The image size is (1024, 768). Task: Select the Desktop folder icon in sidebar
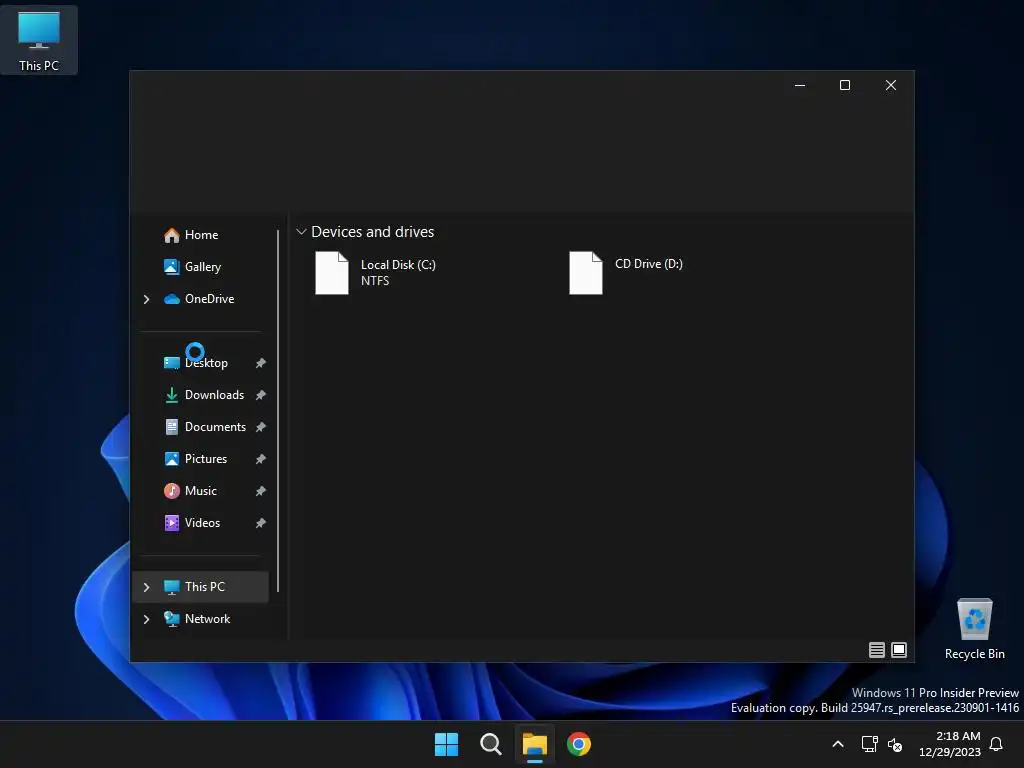(x=172, y=363)
